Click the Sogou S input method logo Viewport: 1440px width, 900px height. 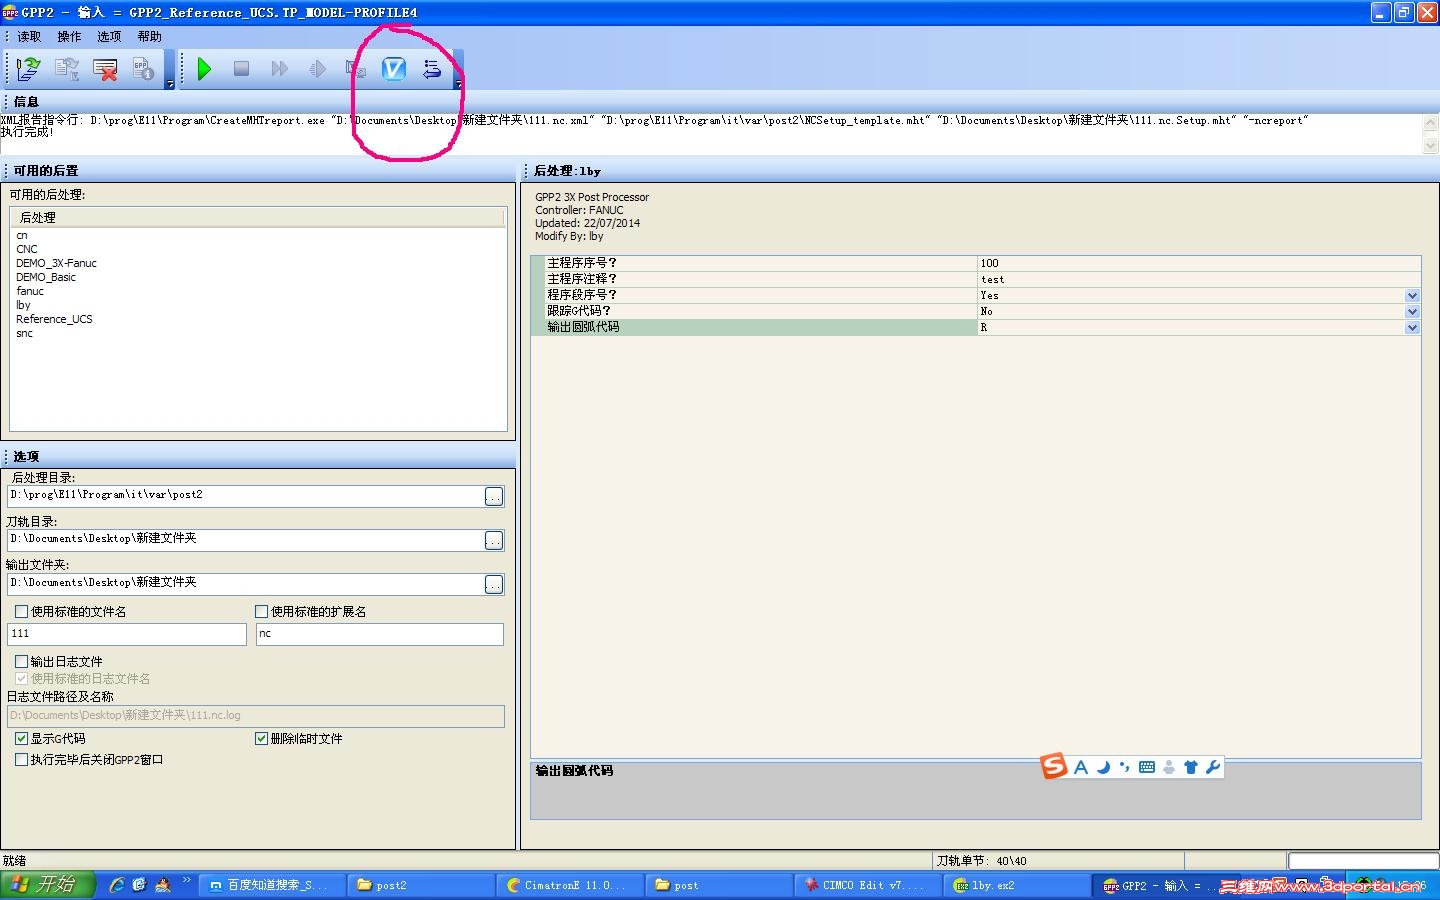click(1054, 766)
